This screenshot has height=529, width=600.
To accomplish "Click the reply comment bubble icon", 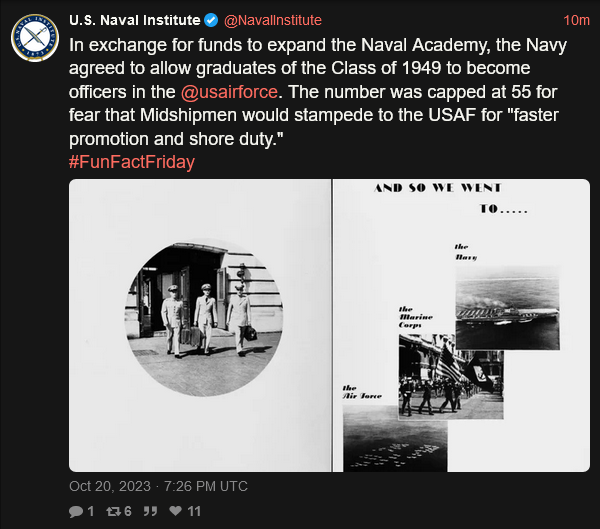I will 75,511.
